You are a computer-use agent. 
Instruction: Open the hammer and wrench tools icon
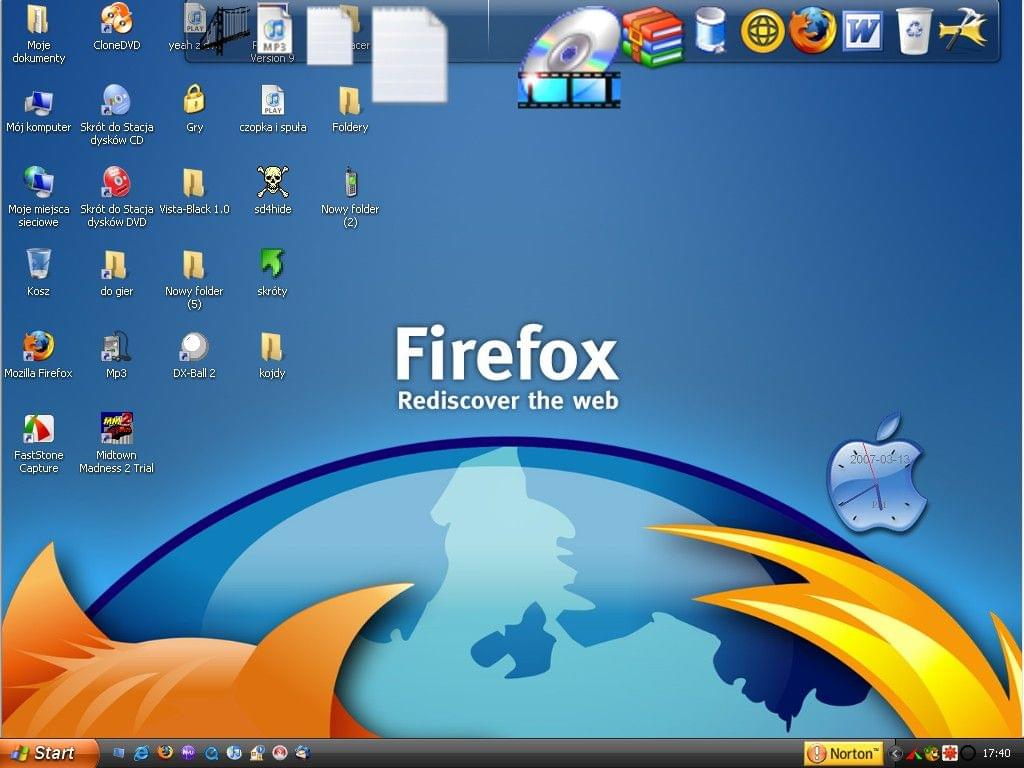[964, 30]
